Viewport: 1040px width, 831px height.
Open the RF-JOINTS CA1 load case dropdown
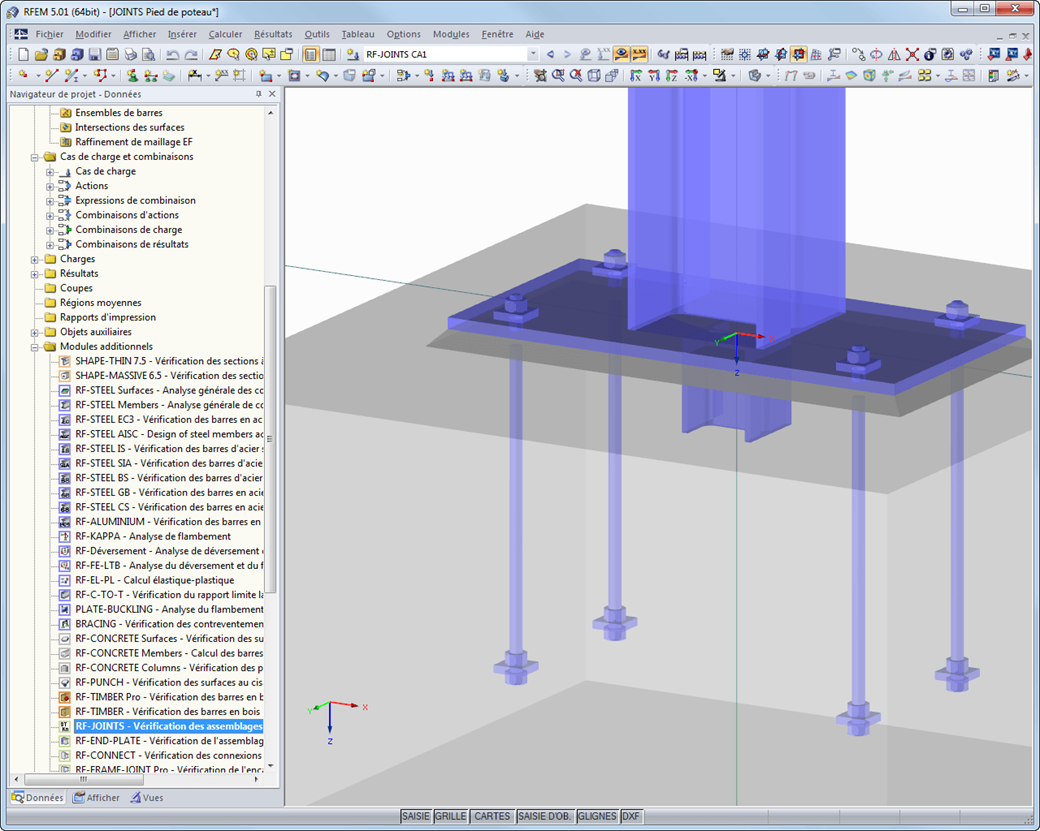pyautogui.click(x=533, y=54)
